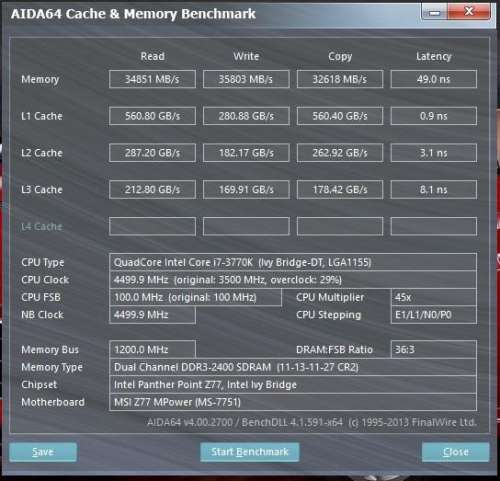Click the Latency column header
The width and height of the screenshot is (500, 481).
click(x=433, y=56)
